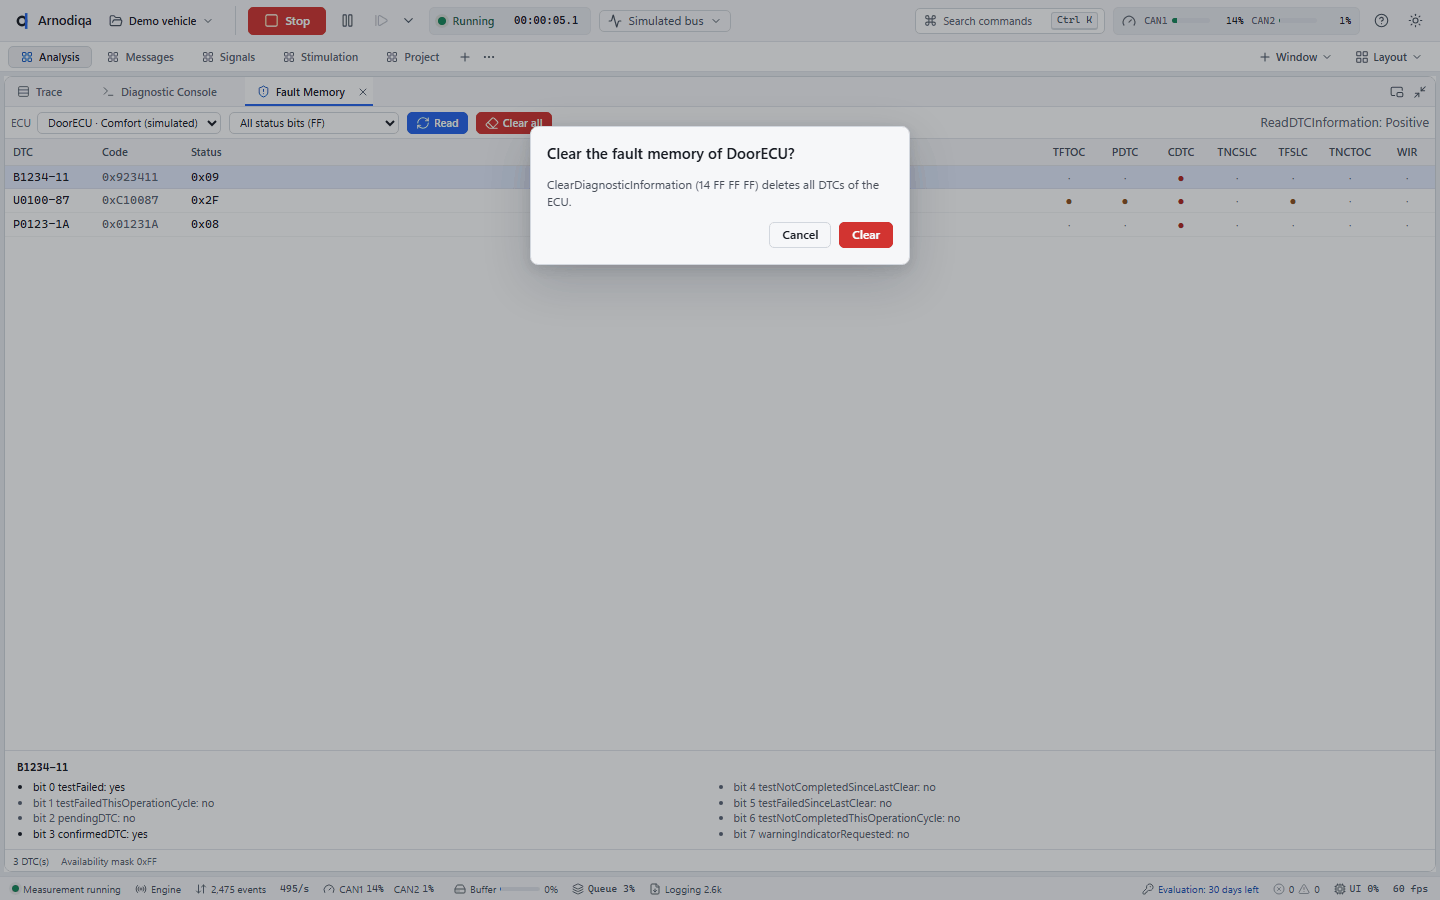Expand the playback options chevron

408,21
